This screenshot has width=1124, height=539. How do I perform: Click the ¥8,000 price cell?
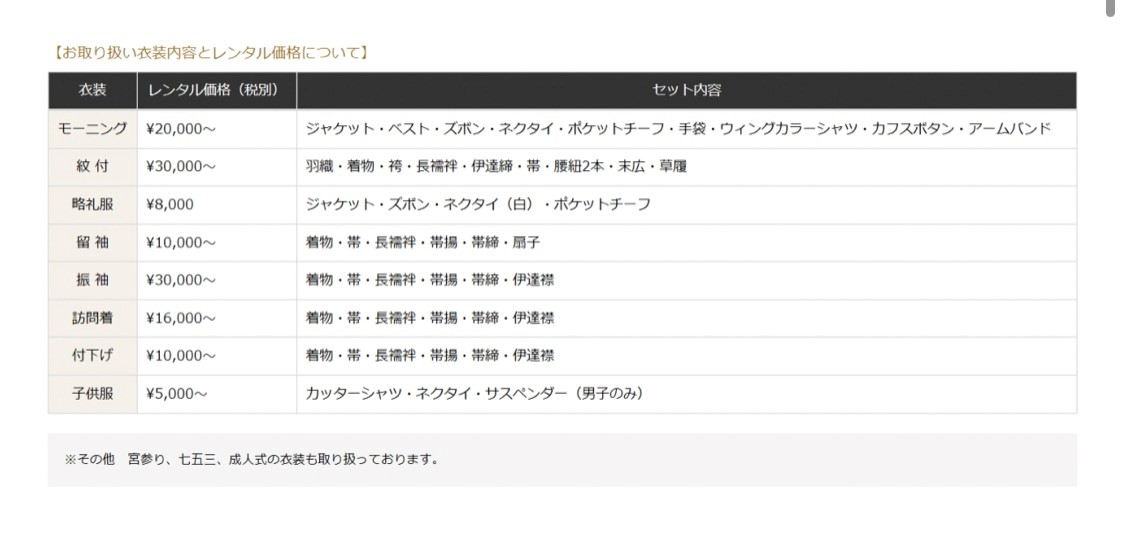(x=169, y=205)
